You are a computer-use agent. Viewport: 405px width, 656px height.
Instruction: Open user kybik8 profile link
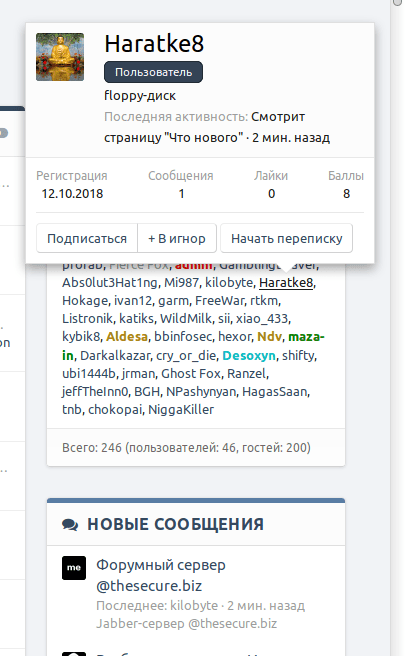coord(81,337)
